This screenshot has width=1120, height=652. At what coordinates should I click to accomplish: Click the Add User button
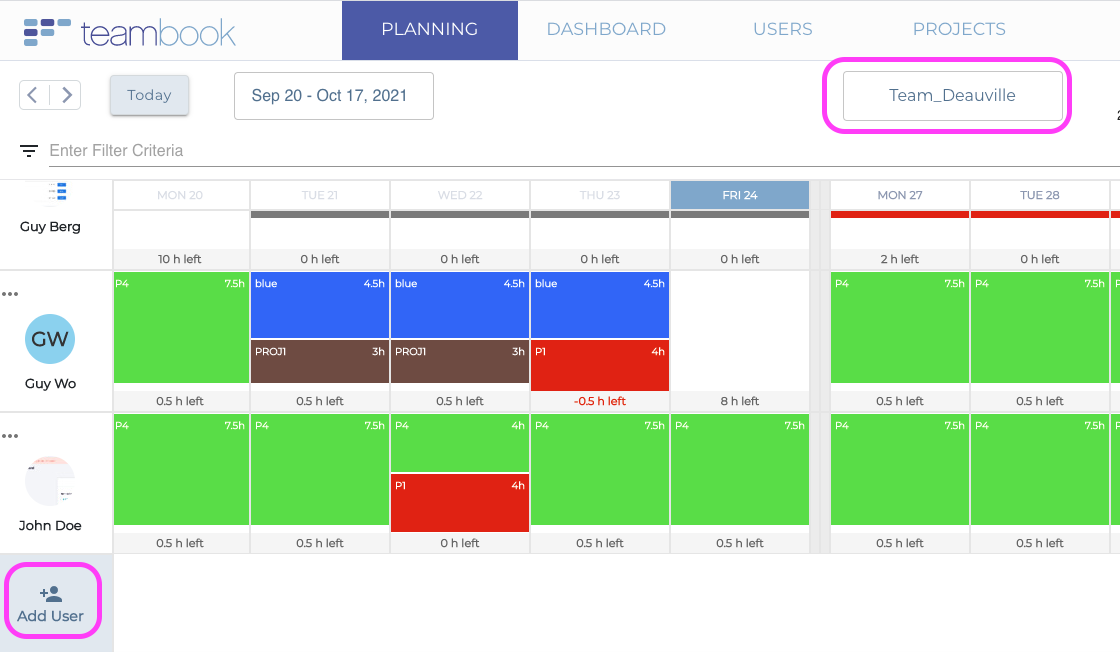51,603
